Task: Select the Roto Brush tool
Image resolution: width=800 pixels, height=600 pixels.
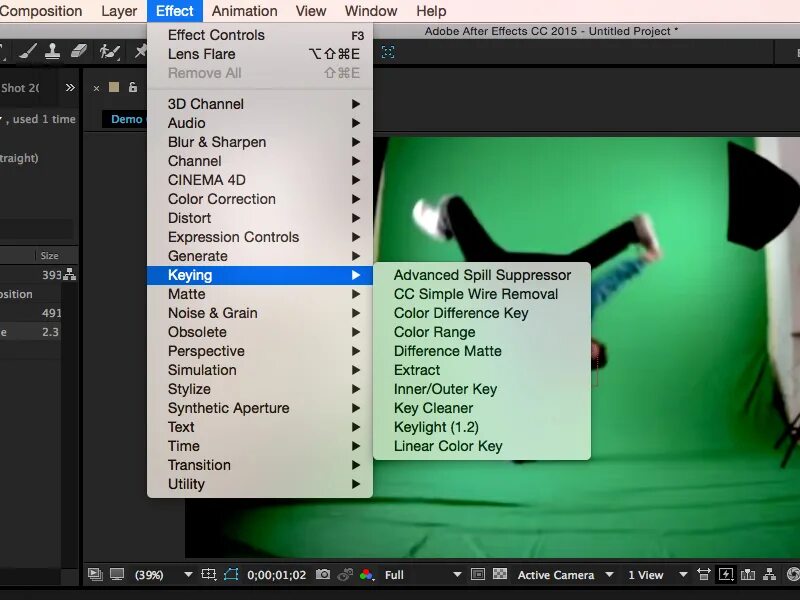Action: pos(109,52)
